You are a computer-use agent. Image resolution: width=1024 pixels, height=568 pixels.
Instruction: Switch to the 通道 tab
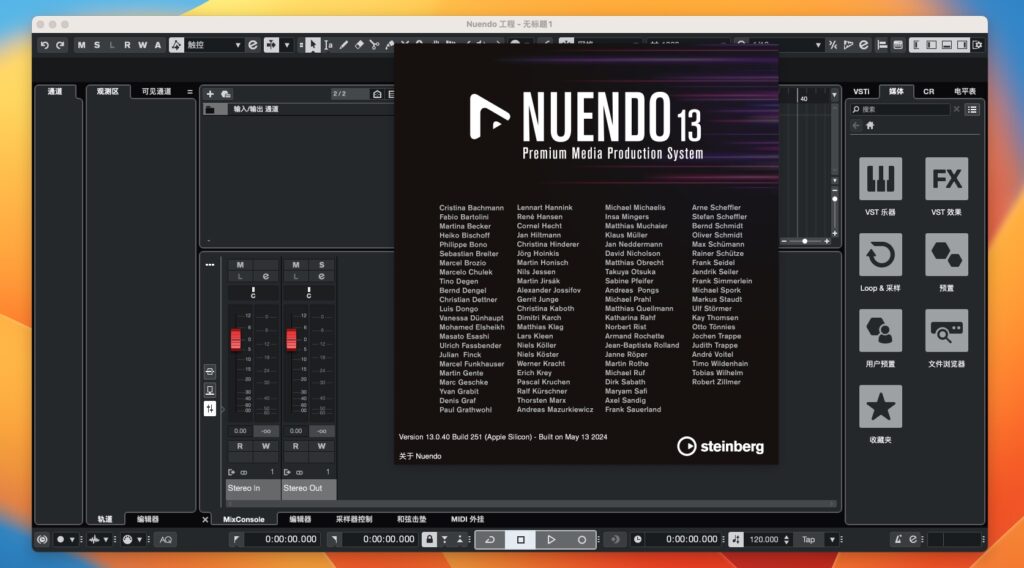(x=55, y=91)
